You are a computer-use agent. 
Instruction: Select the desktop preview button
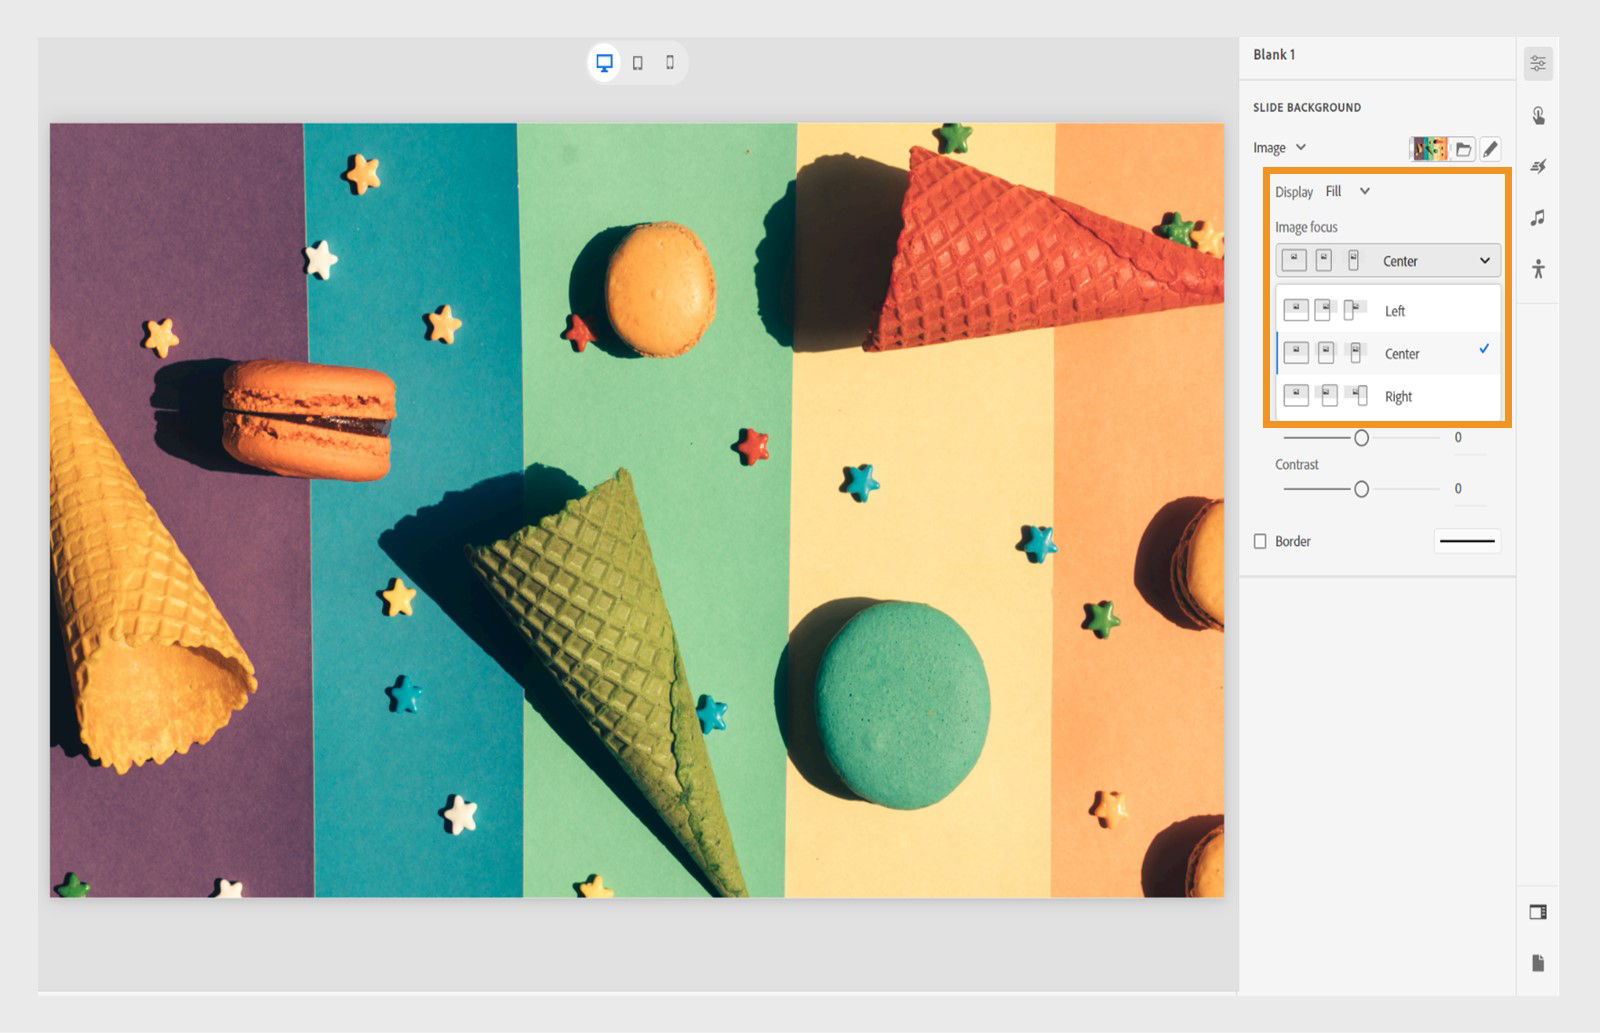603,61
